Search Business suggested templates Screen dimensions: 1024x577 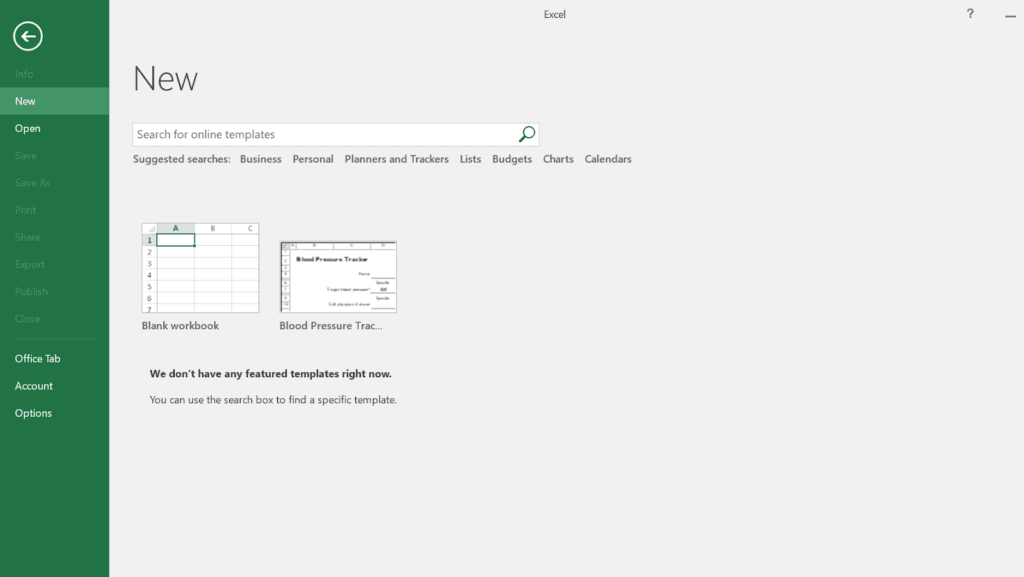click(x=261, y=159)
